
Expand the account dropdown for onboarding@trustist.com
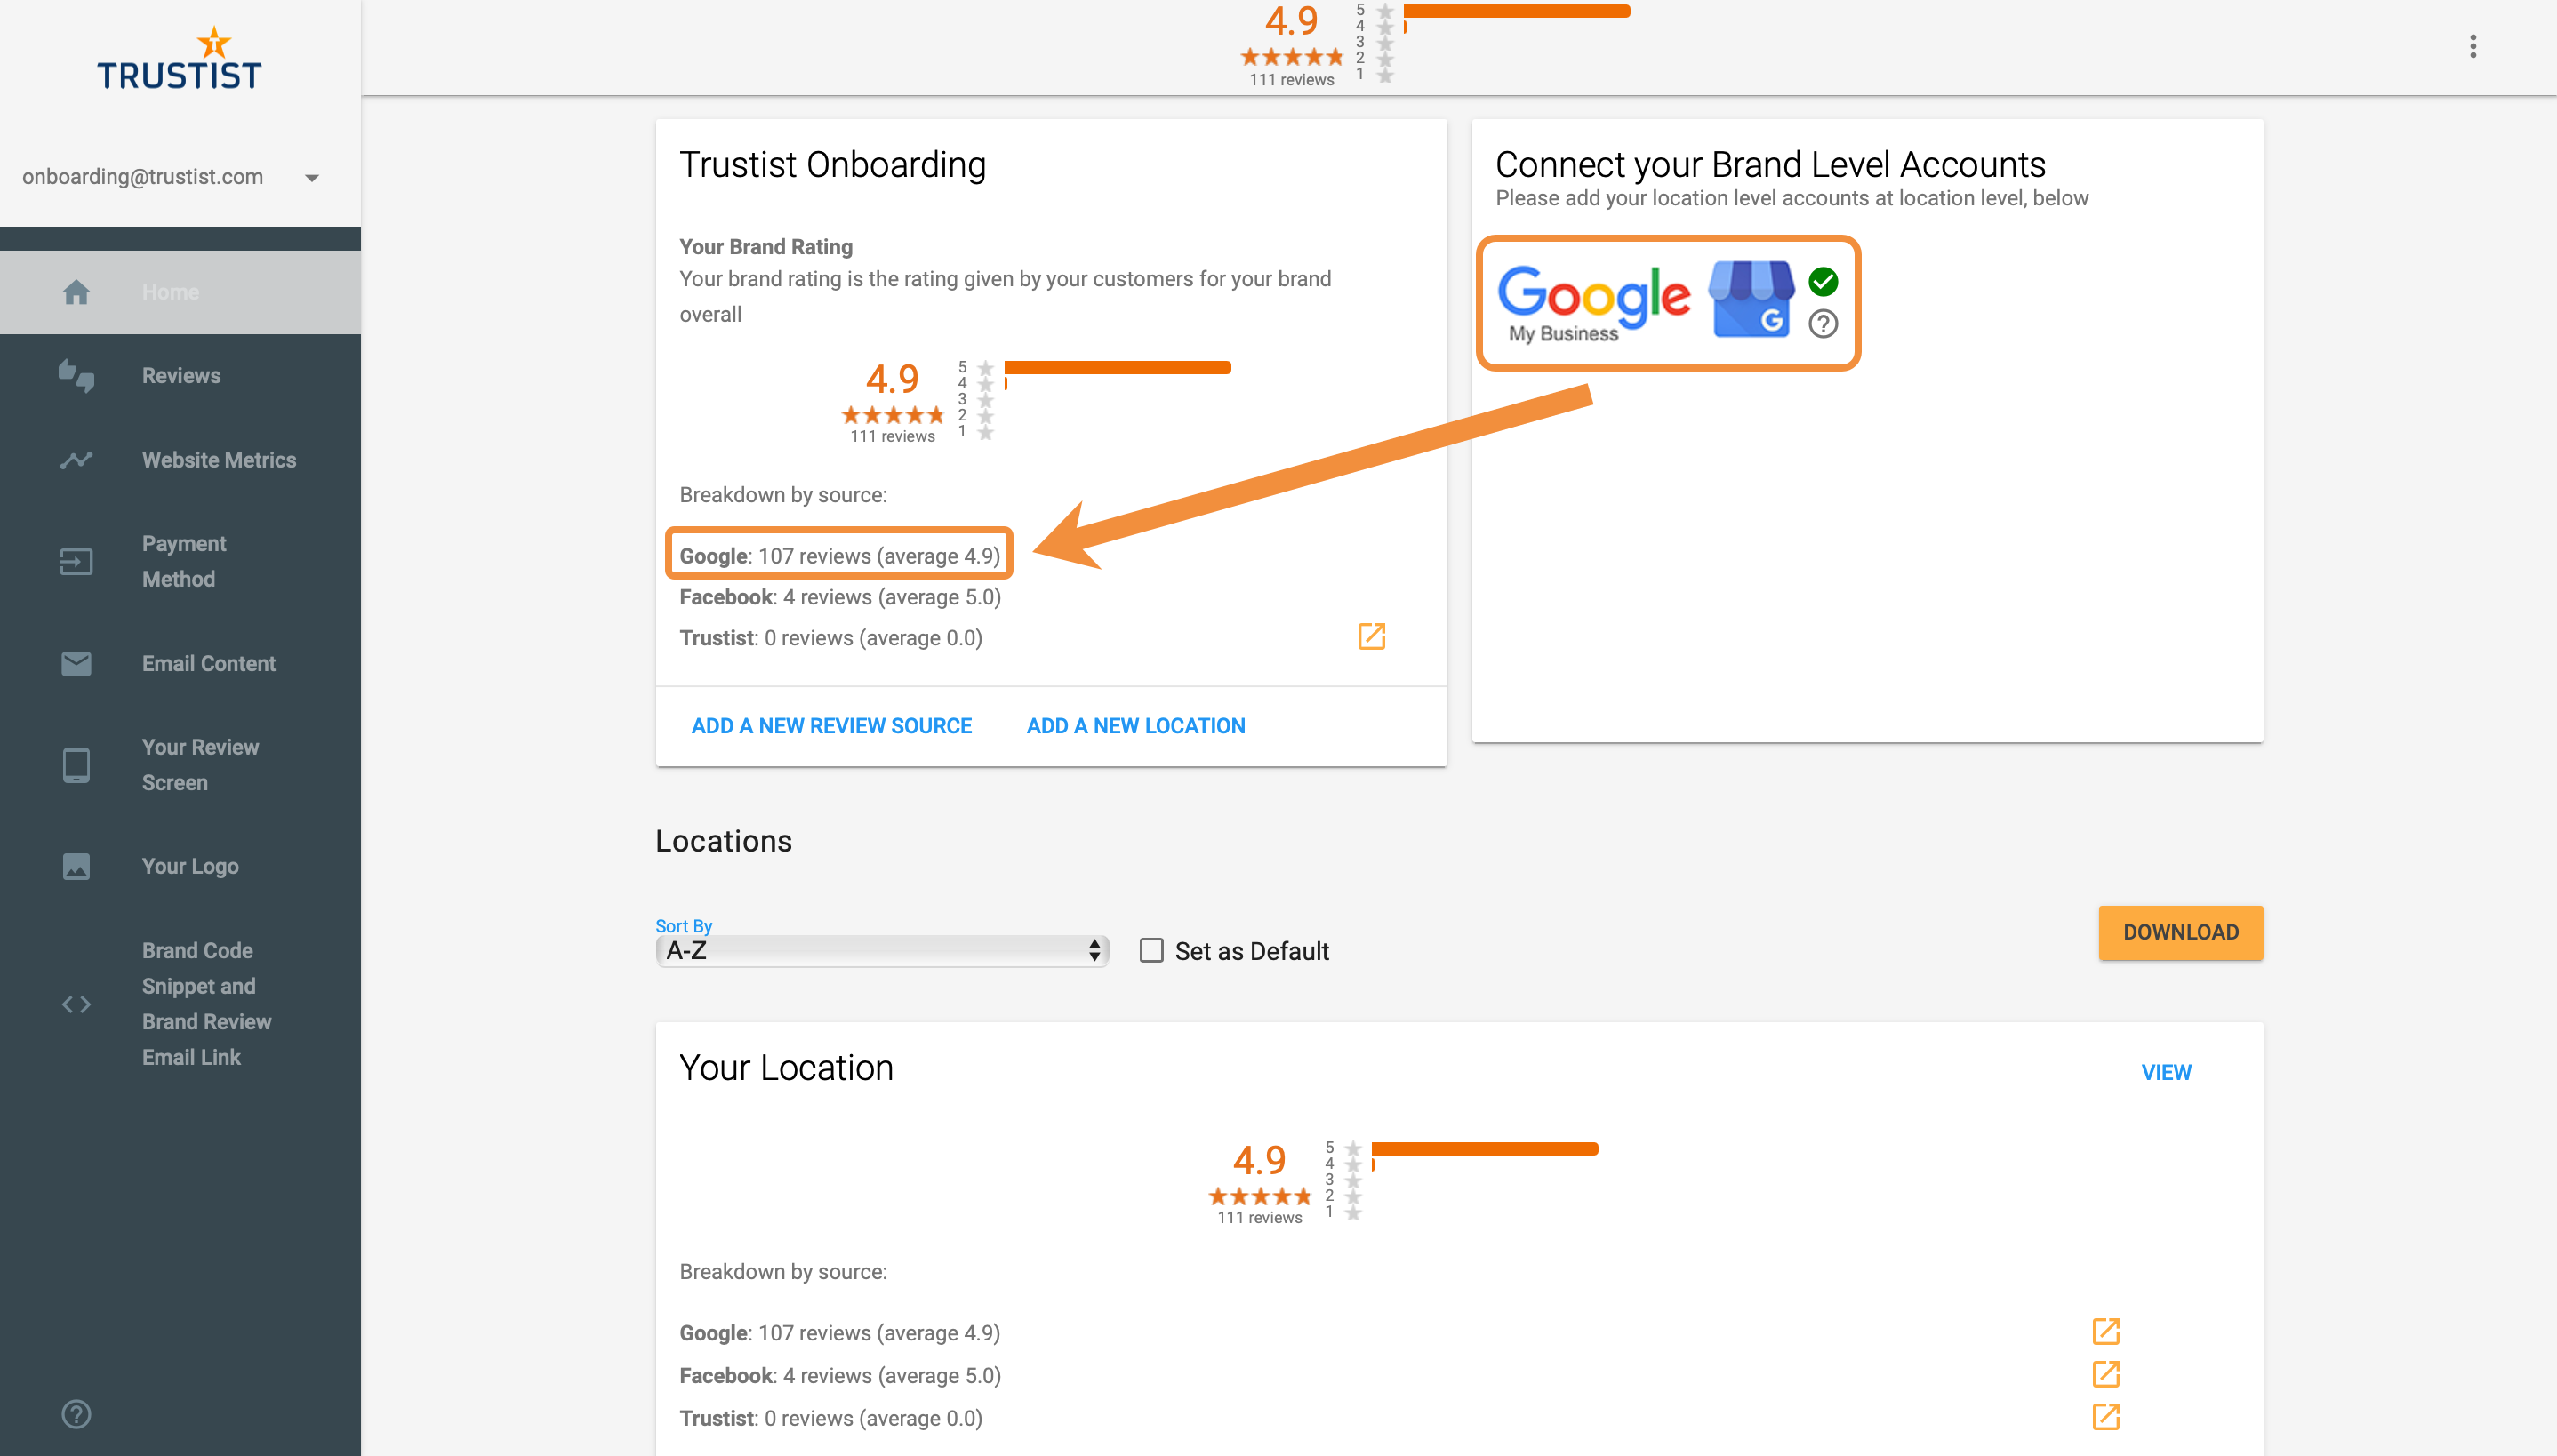click(x=313, y=176)
